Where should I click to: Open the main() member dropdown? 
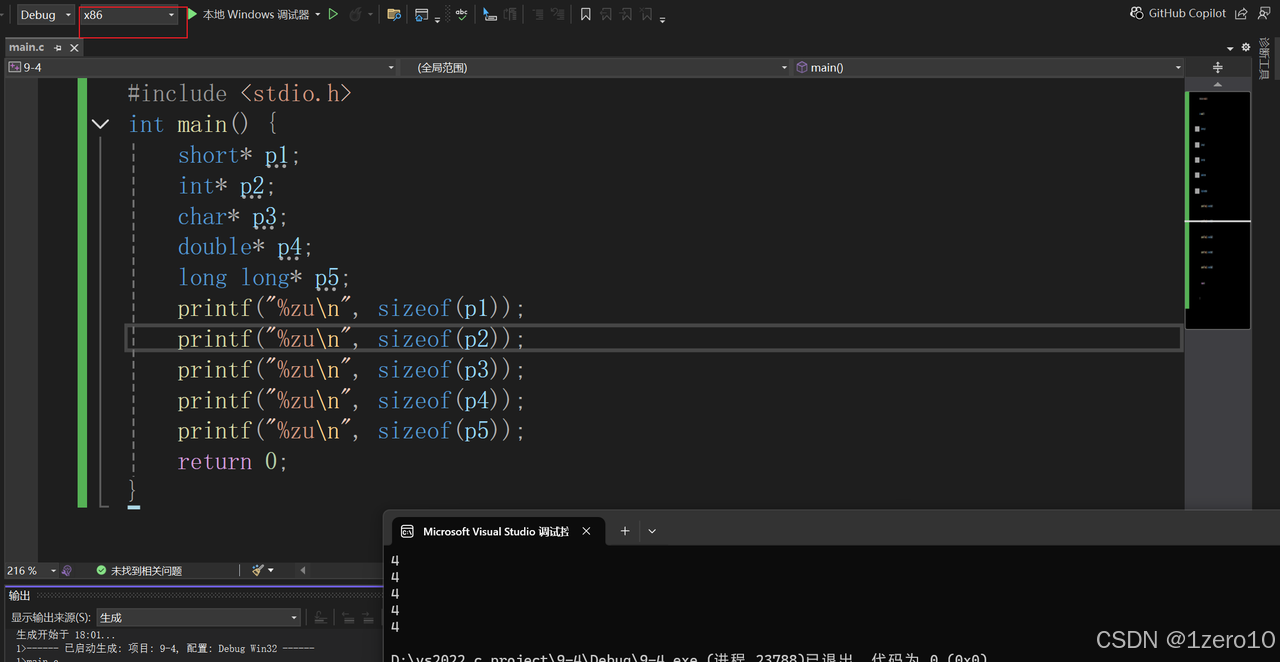click(988, 67)
